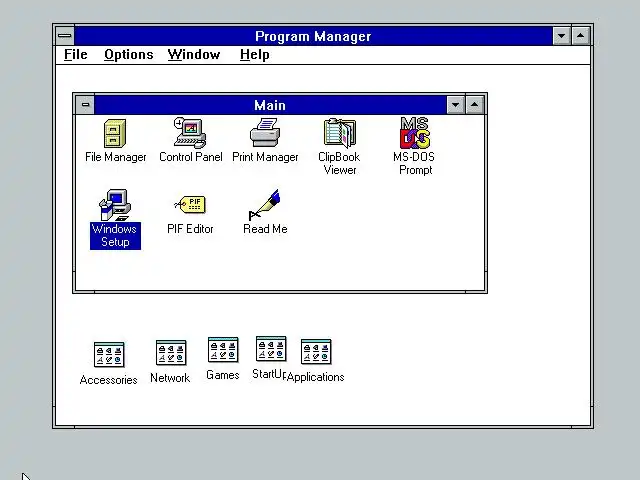Select the Read Me pen icon
The image size is (640, 480).
click(264, 205)
